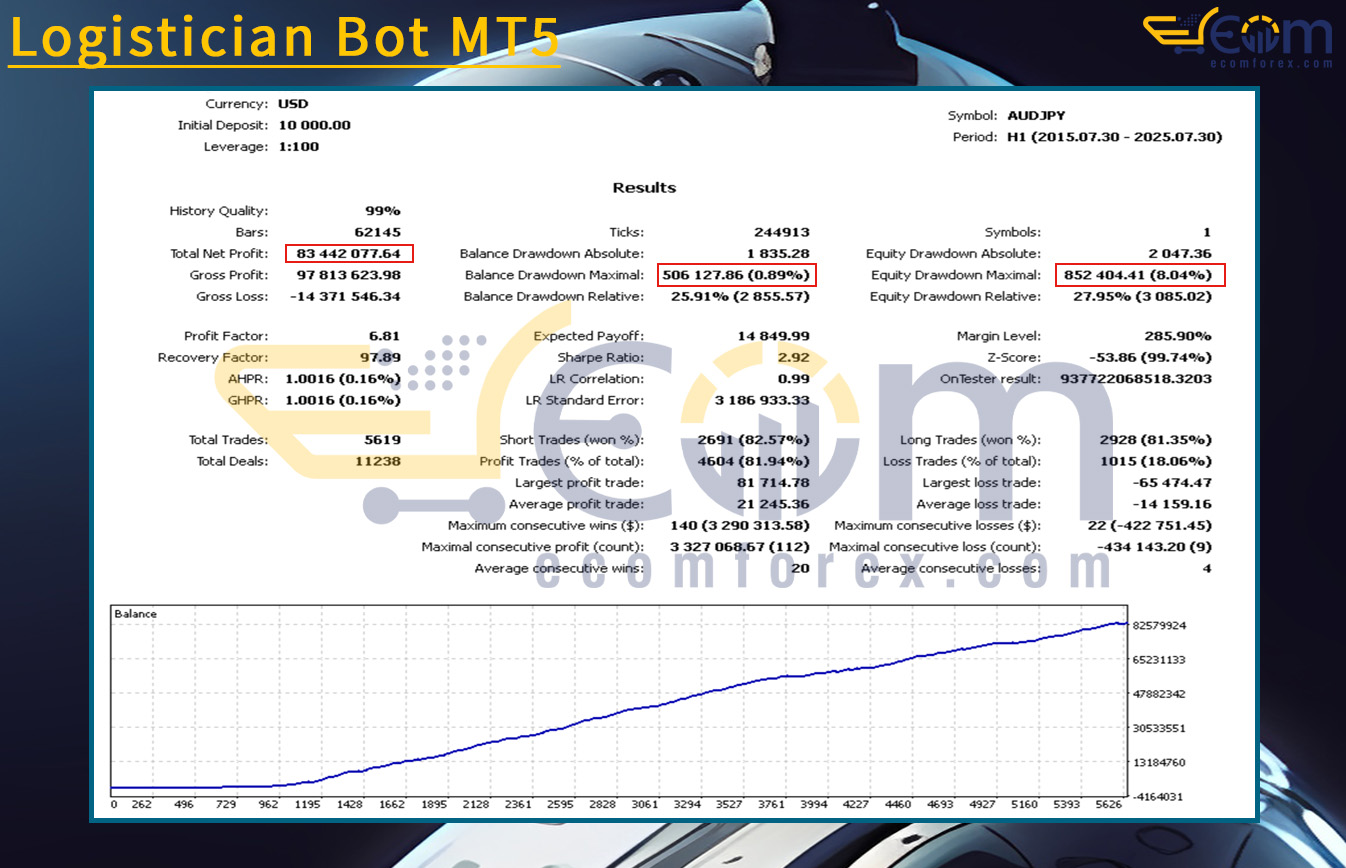Click Loss Trades value 1015 (18.06%)
1346x868 pixels.
coord(1155,462)
